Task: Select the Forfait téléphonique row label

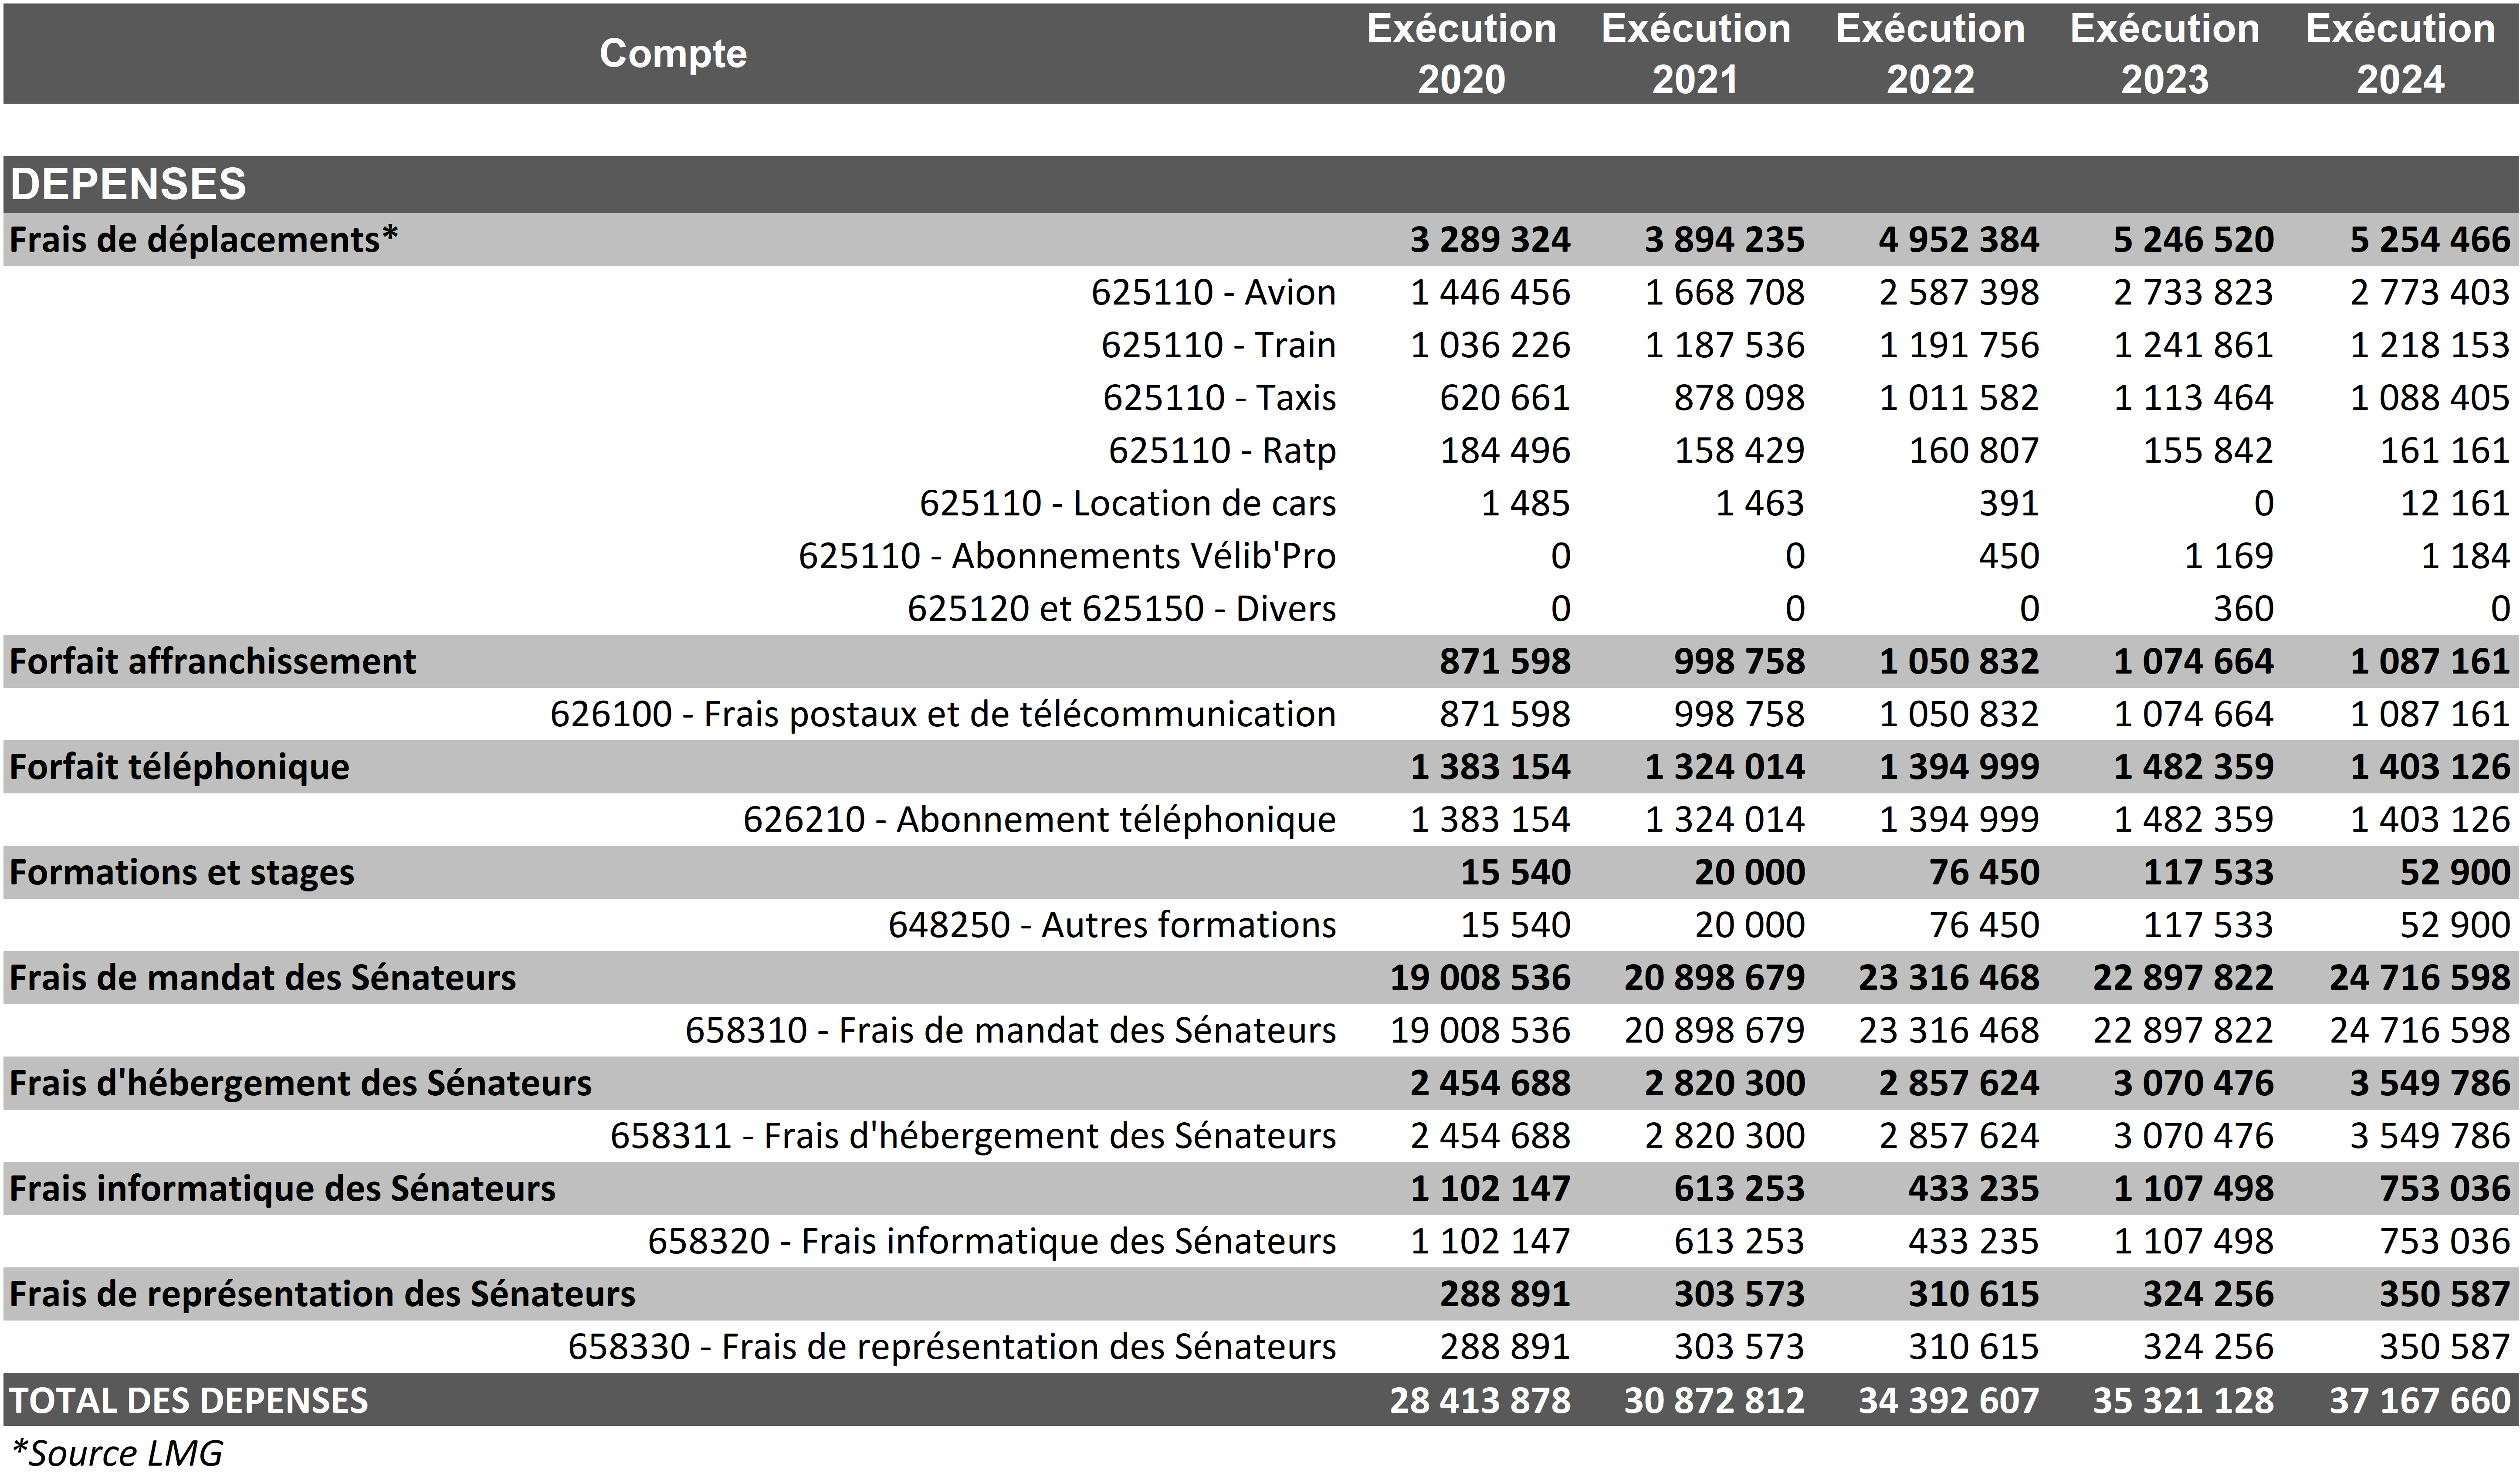Action: click(x=180, y=767)
